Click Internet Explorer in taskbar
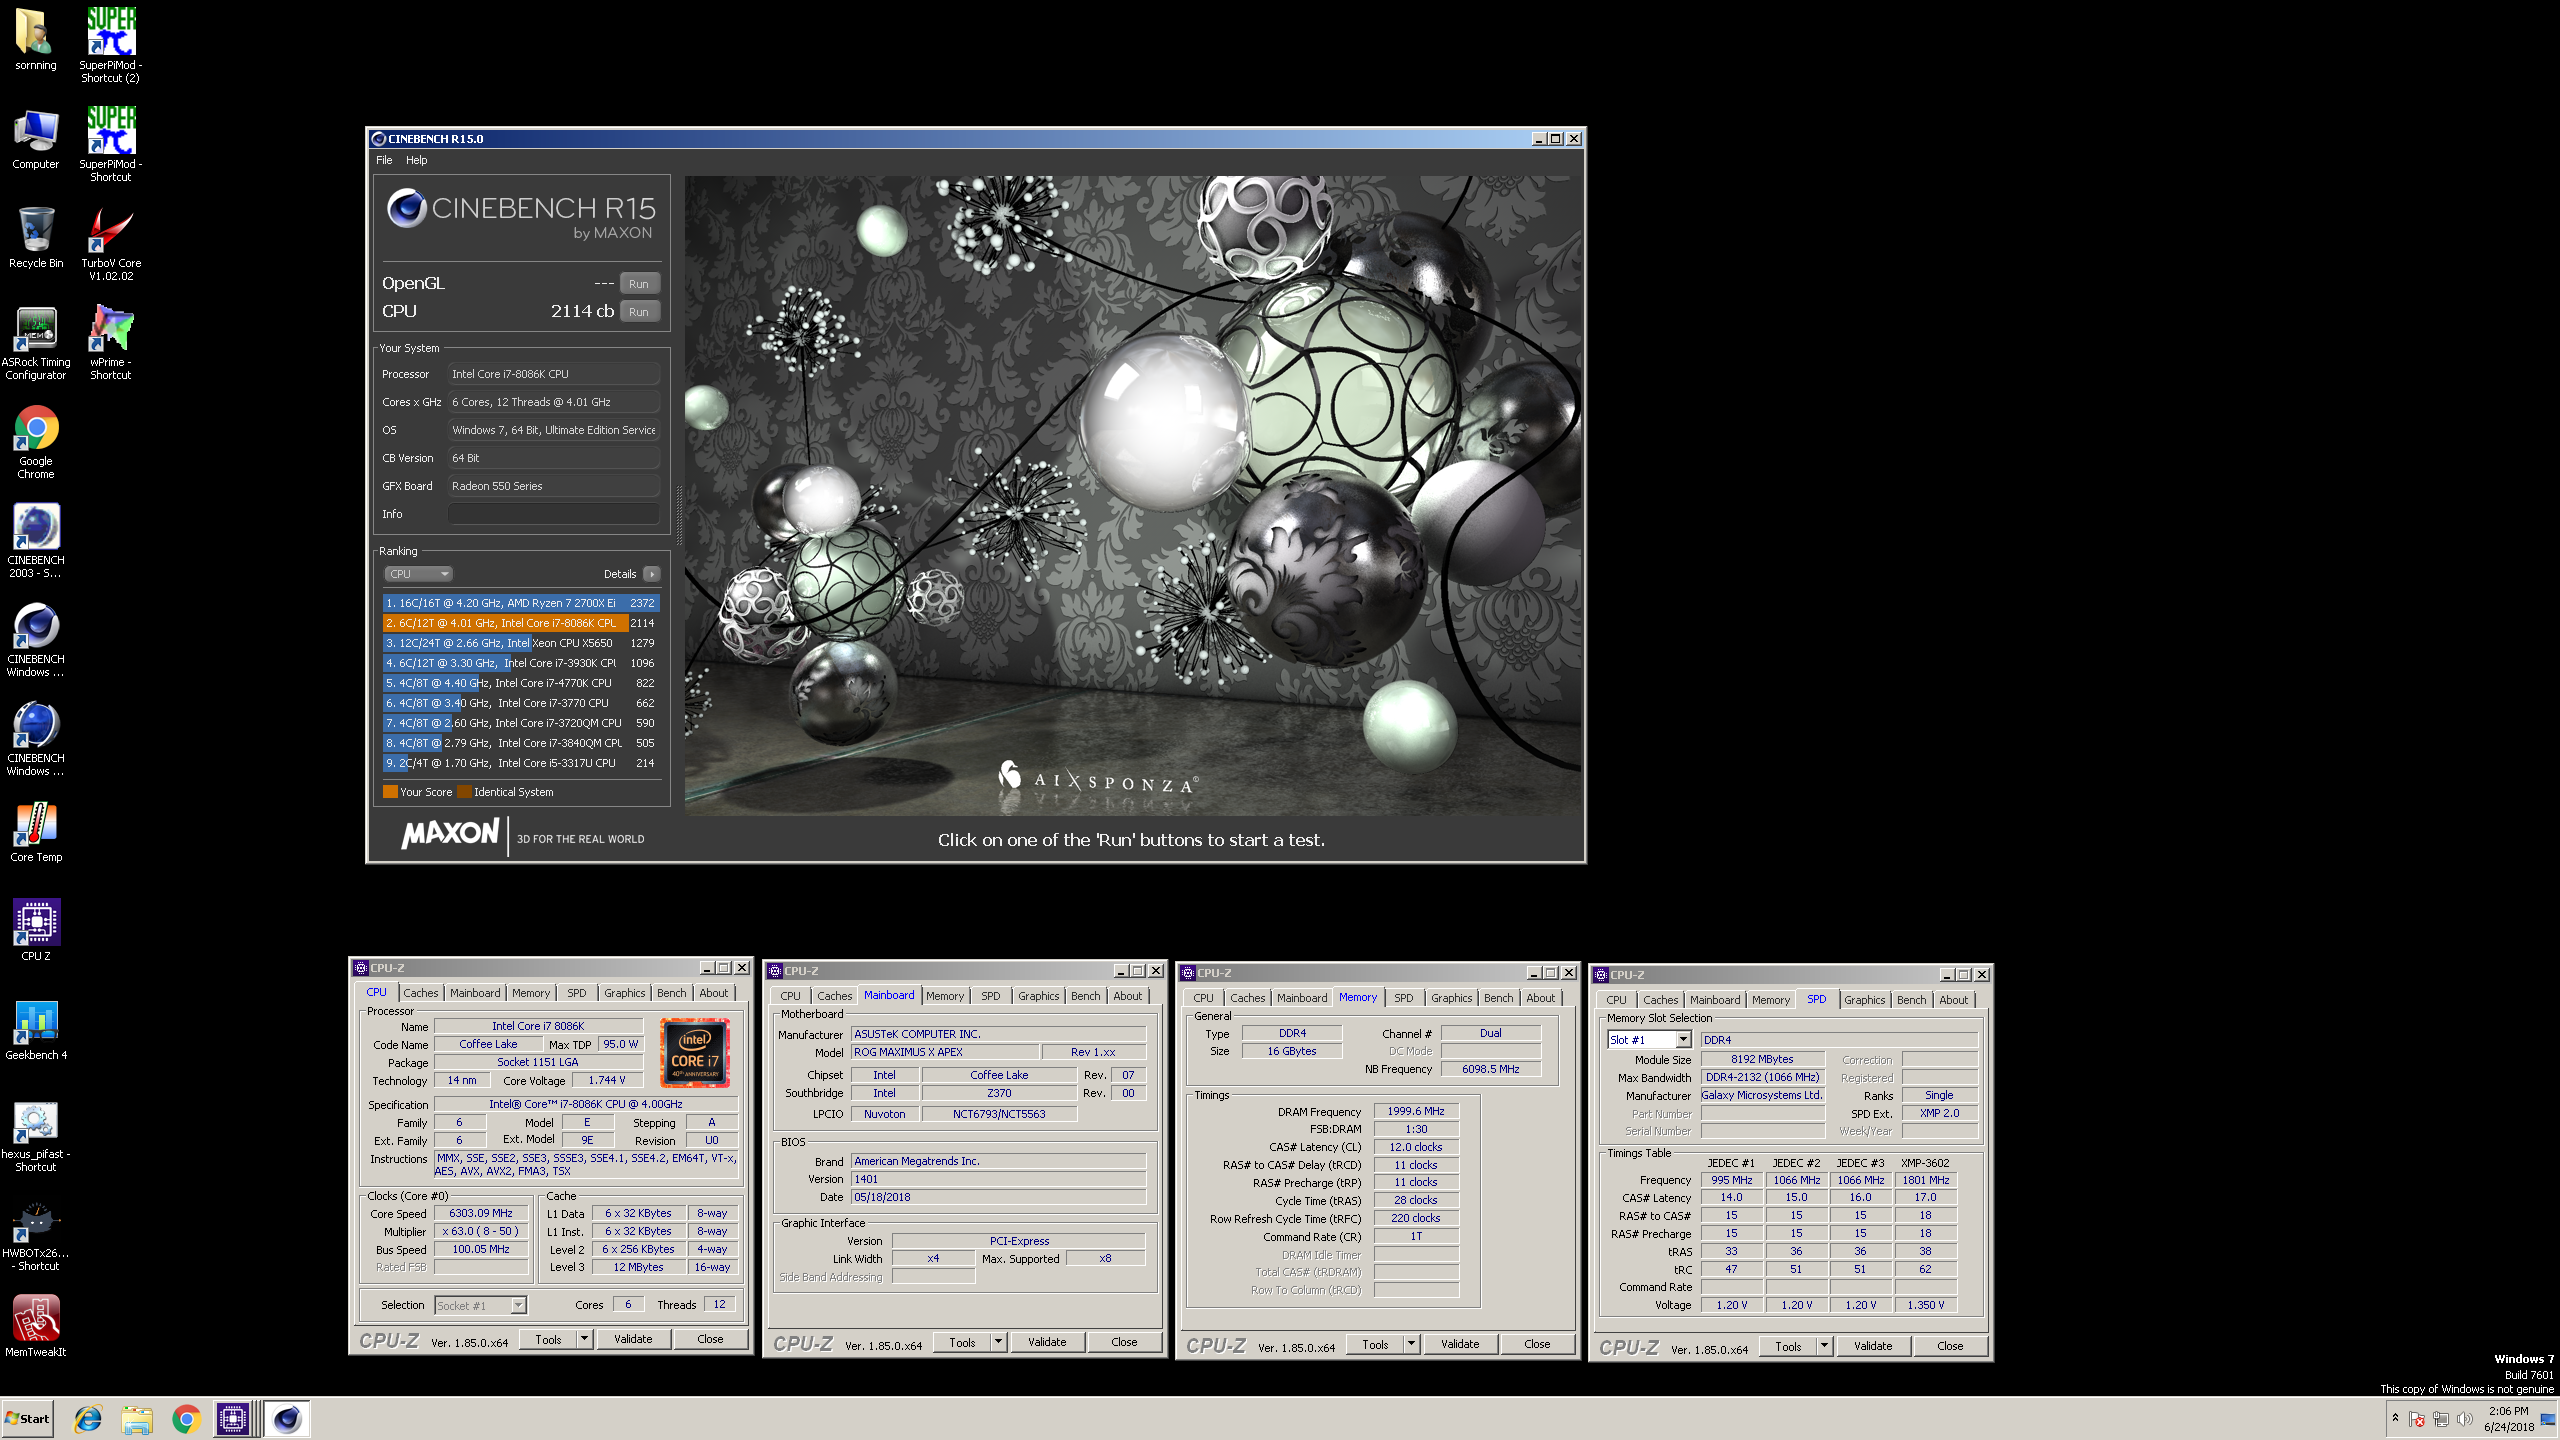 [88, 1418]
